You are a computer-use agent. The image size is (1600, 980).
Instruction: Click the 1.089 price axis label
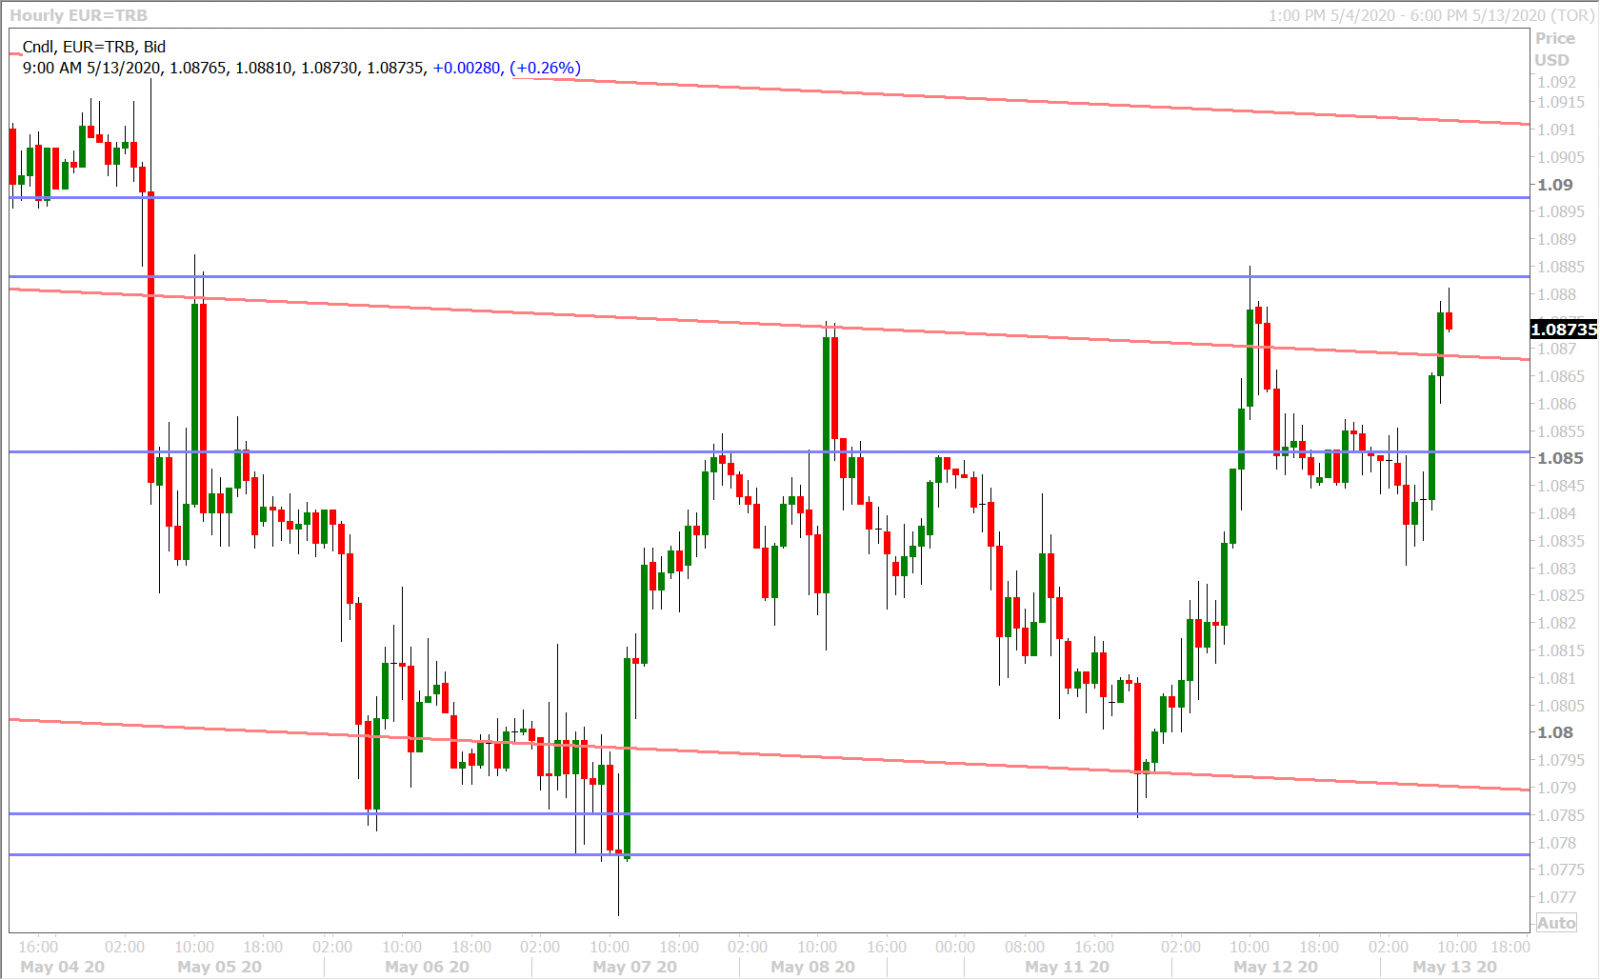click(1556, 239)
